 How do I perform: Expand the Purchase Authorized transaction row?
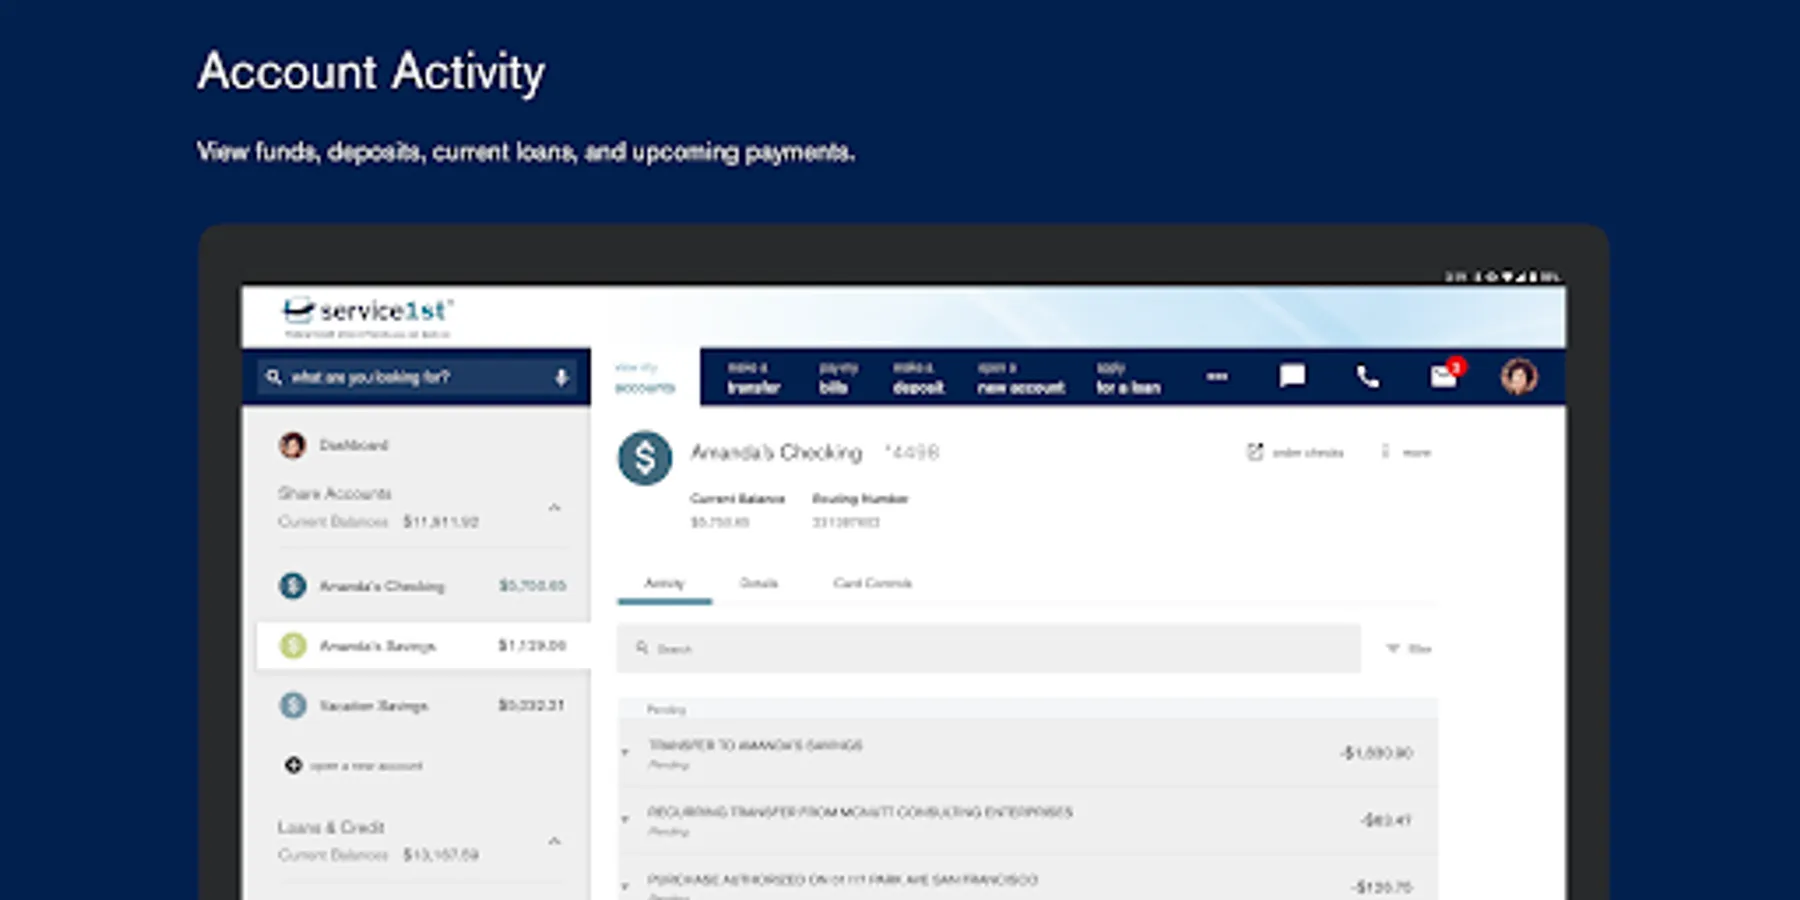click(x=625, y=886)
